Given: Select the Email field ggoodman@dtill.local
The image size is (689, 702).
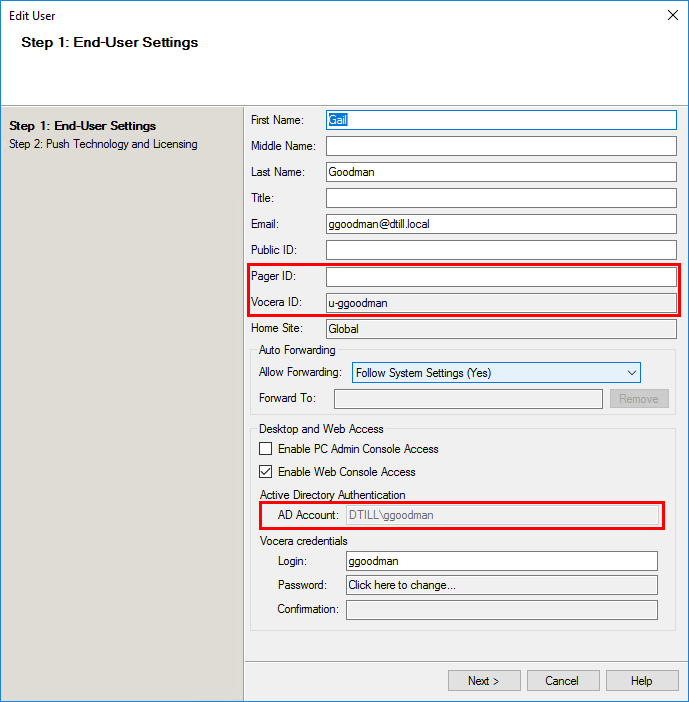Looking at the screenshot, I should coord(501,224).
